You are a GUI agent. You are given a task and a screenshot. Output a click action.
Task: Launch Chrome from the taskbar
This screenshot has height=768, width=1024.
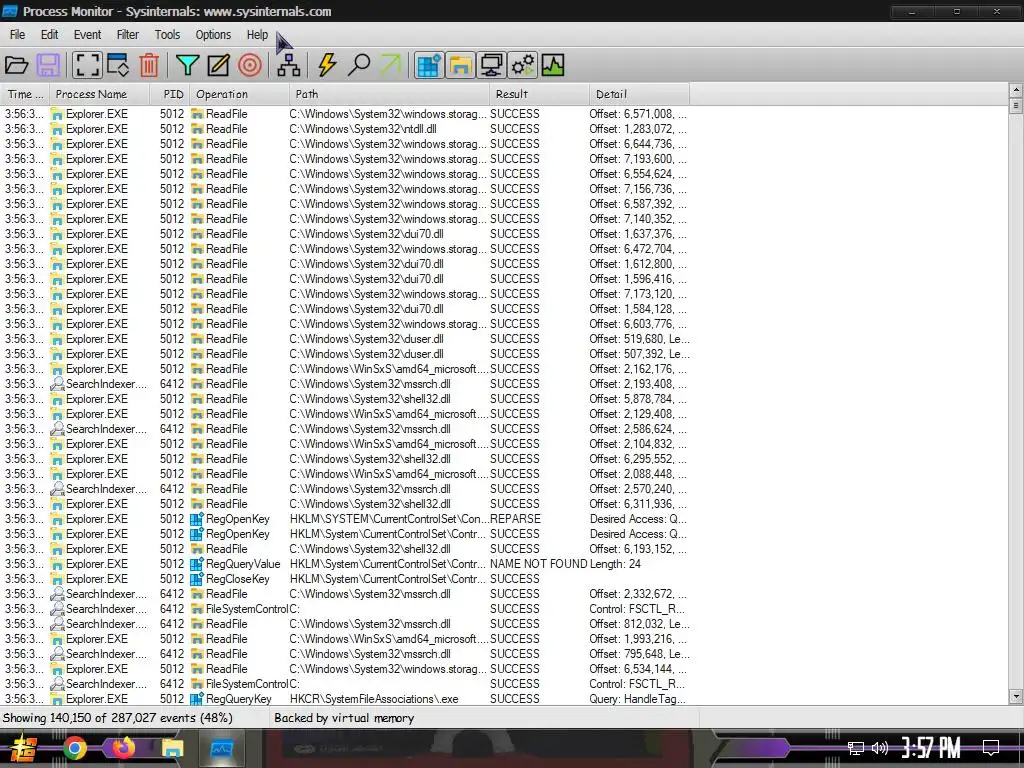[x=75, y=748]
